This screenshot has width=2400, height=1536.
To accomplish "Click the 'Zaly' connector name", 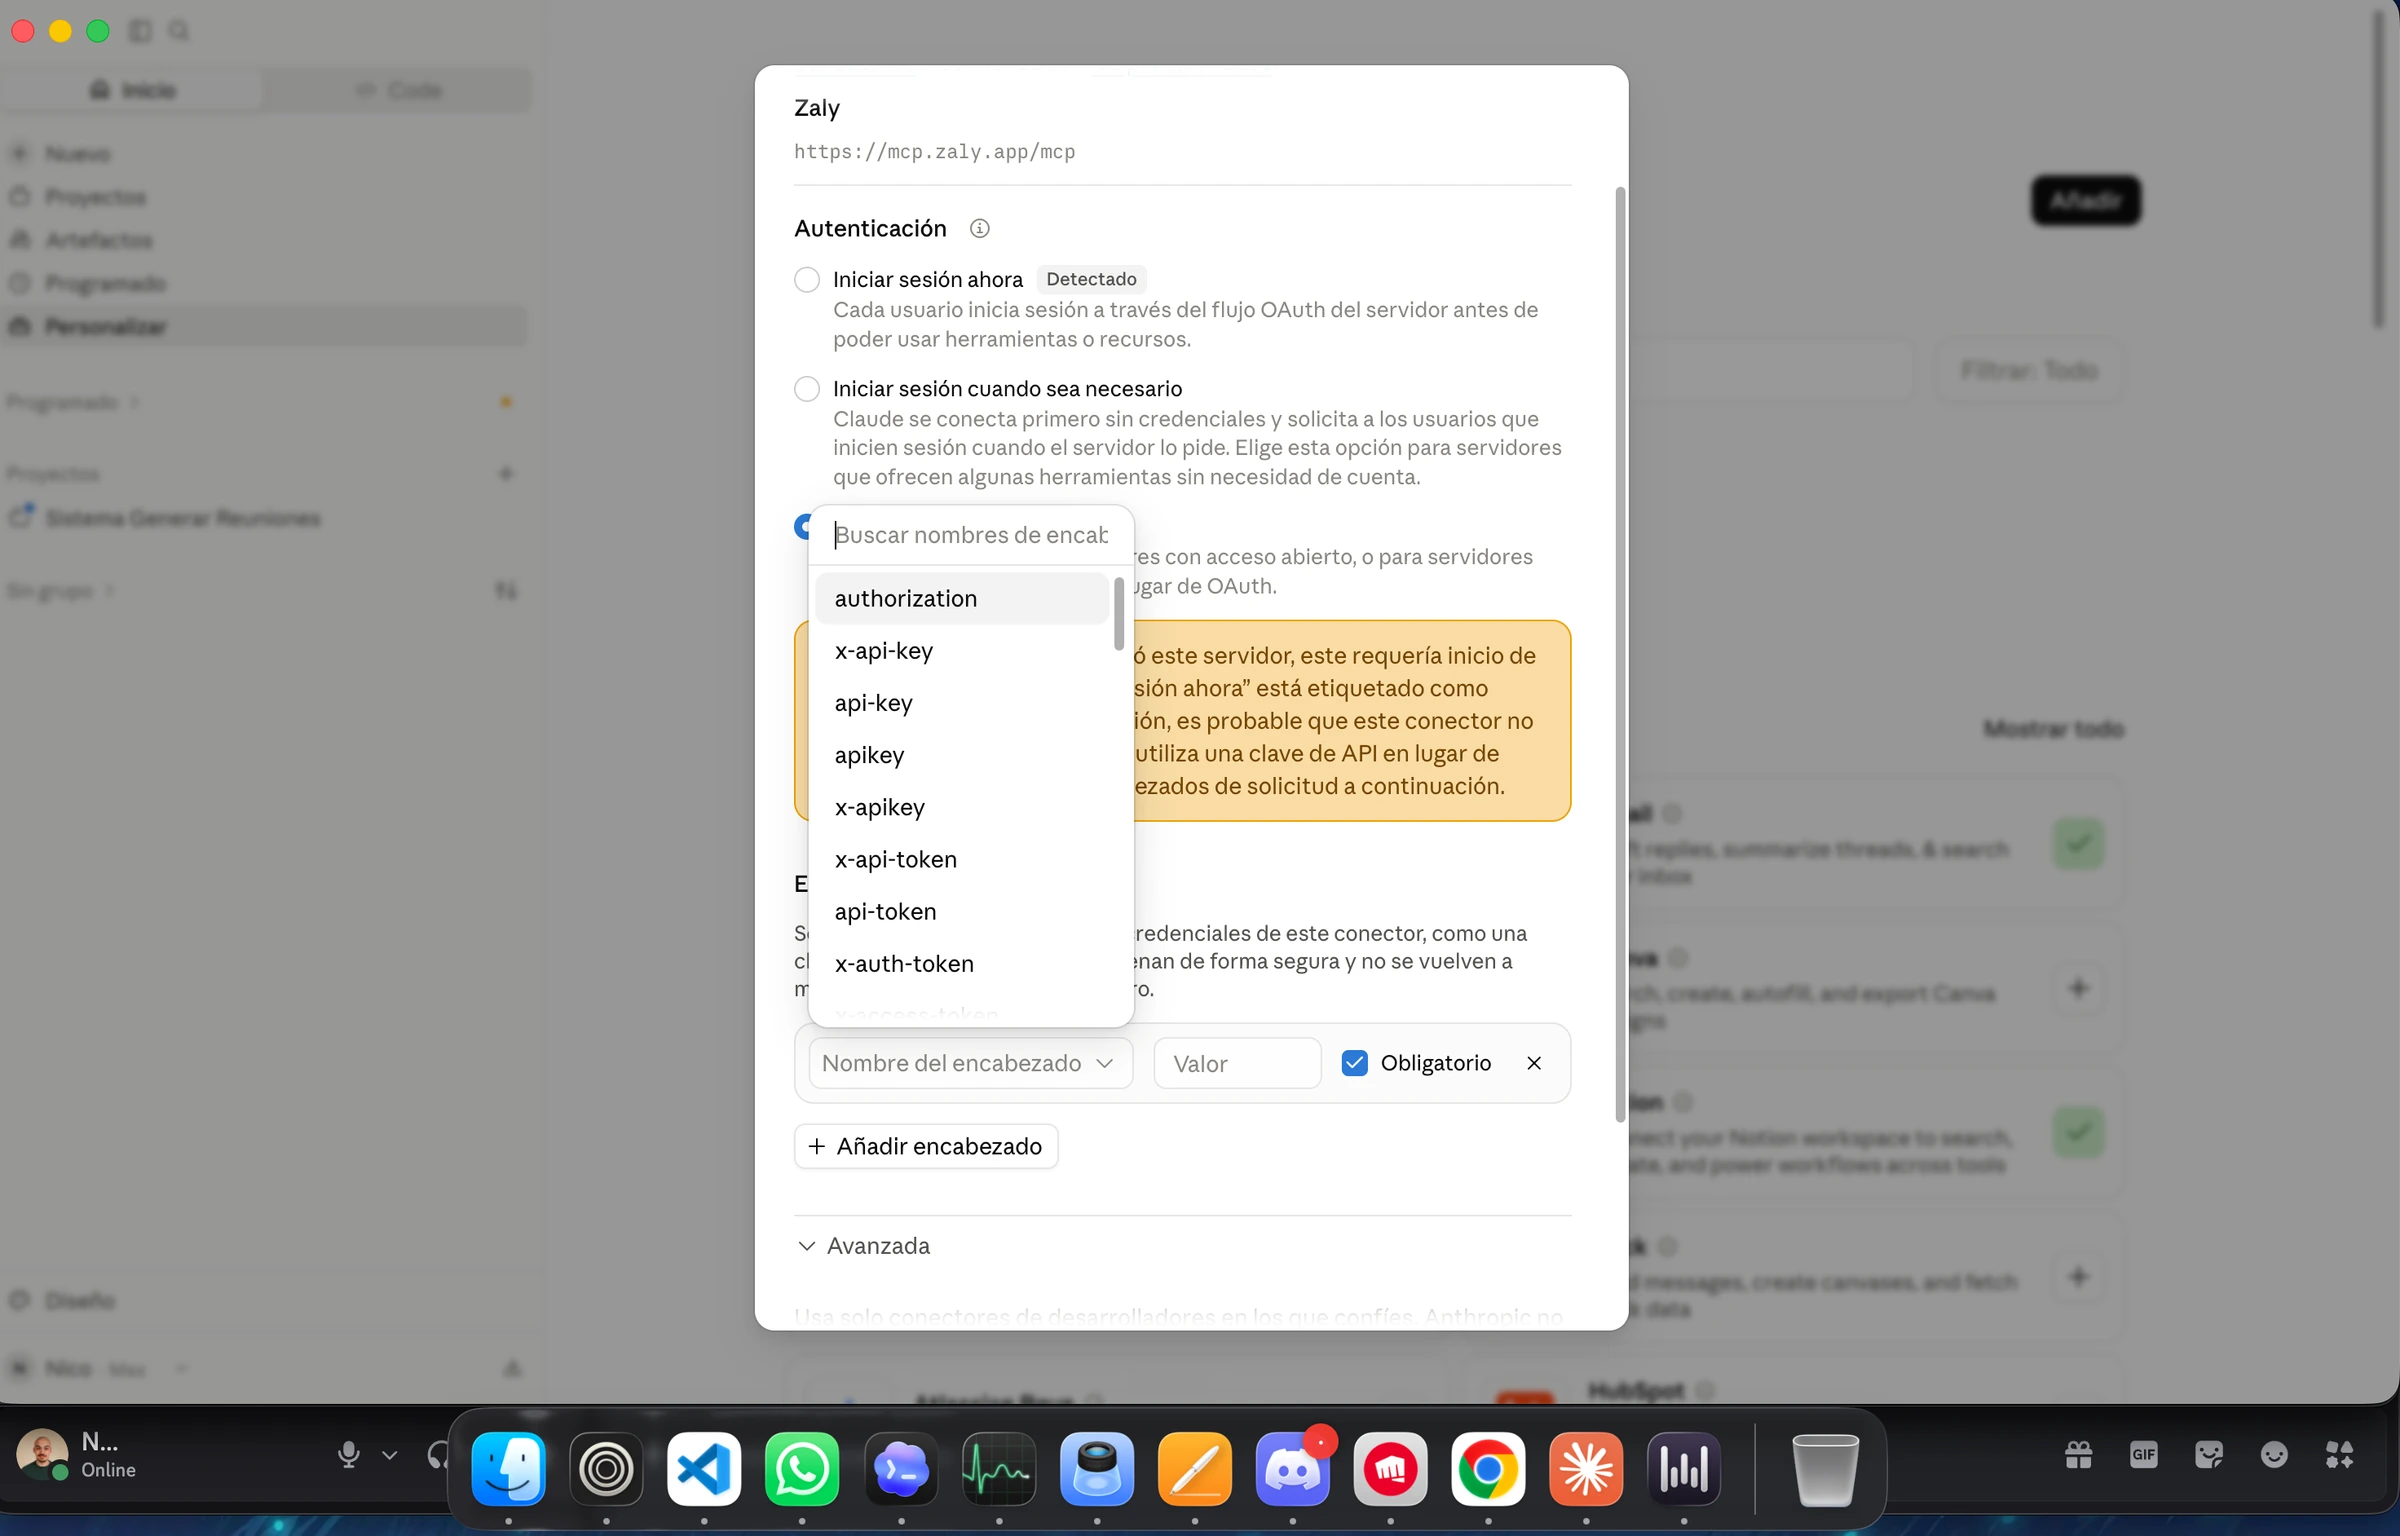I will pos(817,108).
